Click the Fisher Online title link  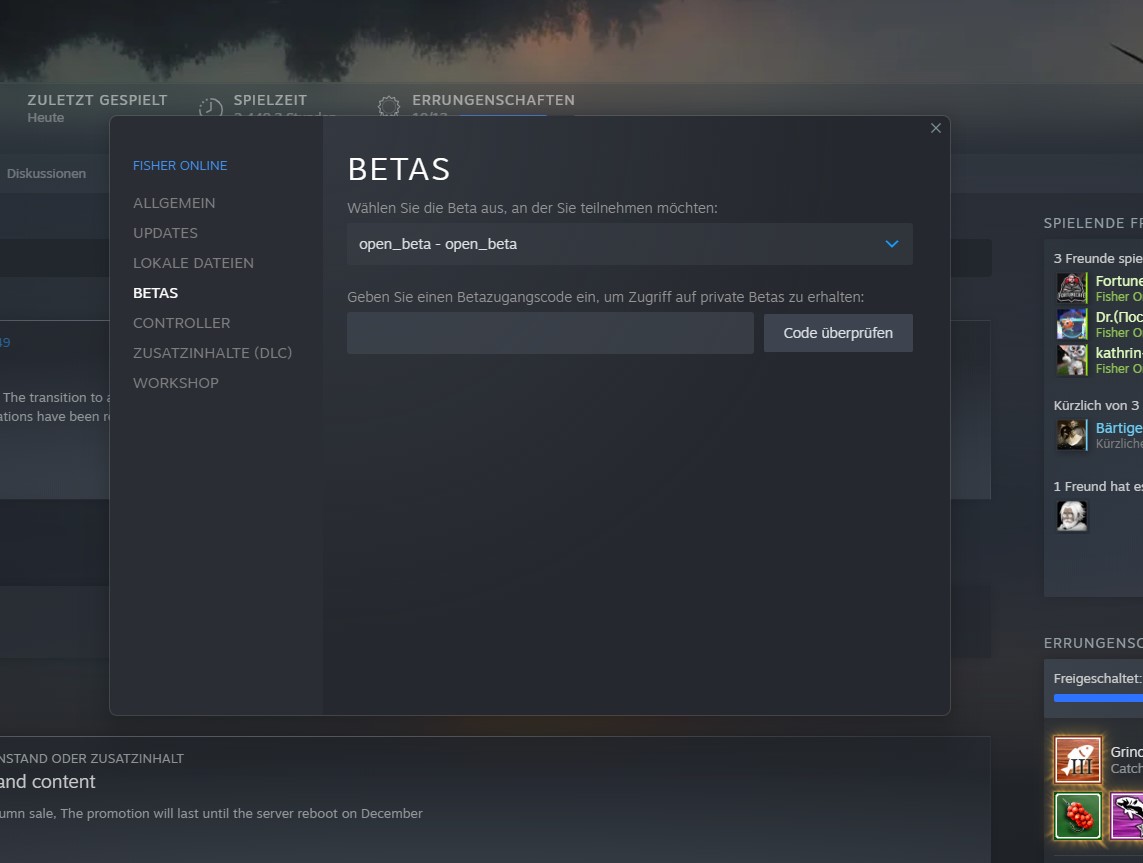pos(180,165)
